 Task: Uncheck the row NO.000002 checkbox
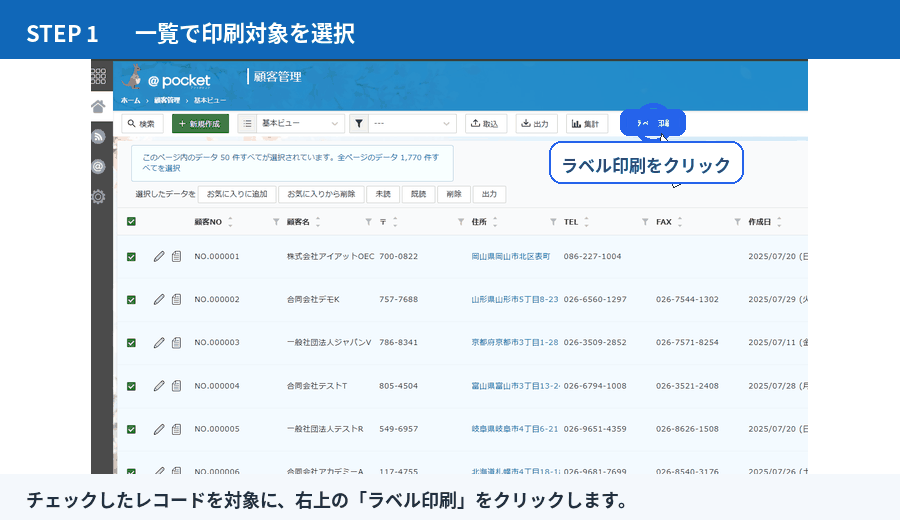click(131, 300)
